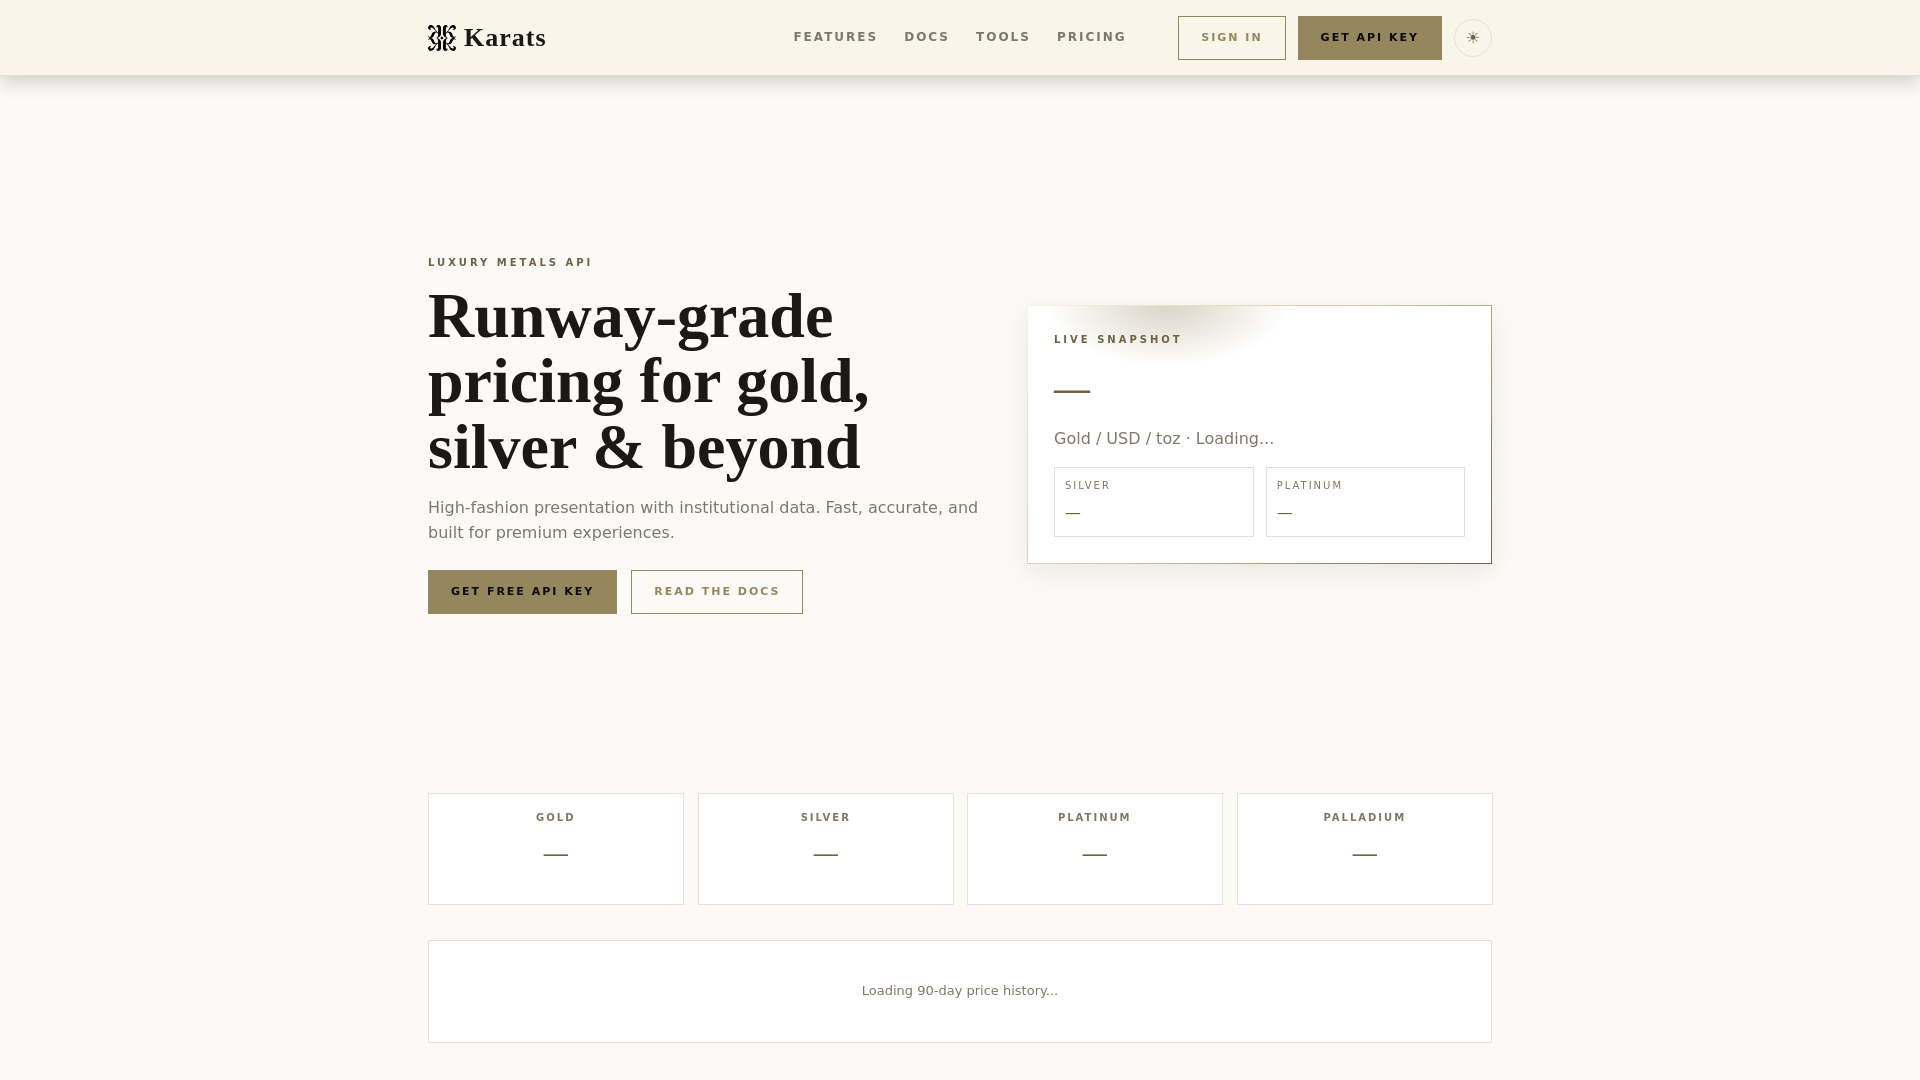Open the Docs nav link
Screen dimensions: 1920x1080
click(x=927, y=37)
